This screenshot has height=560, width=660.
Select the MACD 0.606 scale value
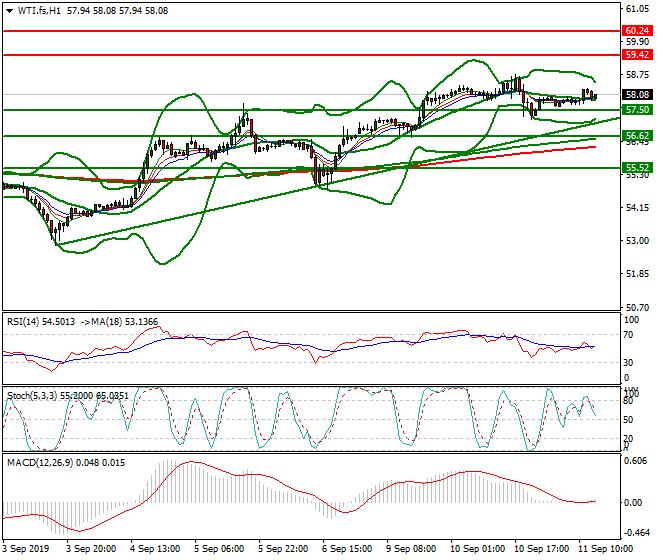[x=636, y=461]
